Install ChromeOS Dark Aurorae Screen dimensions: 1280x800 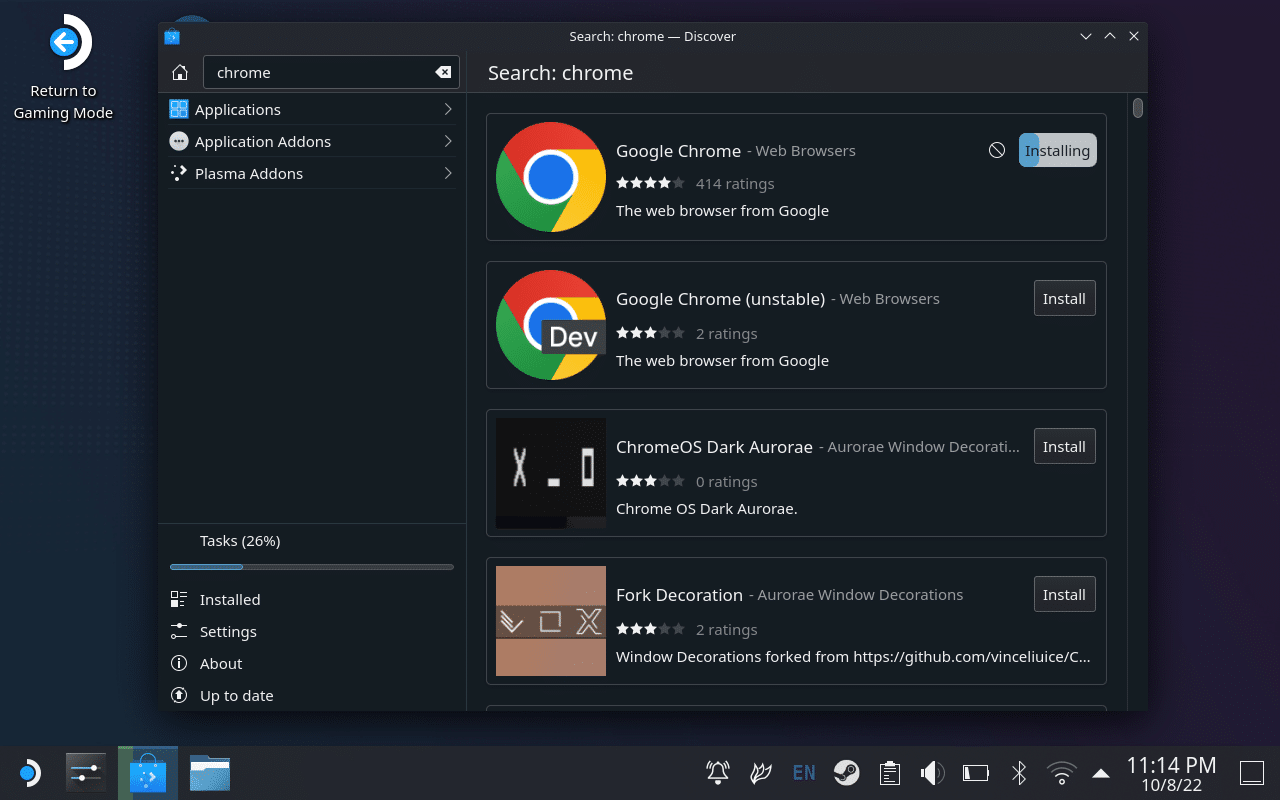1064,446
